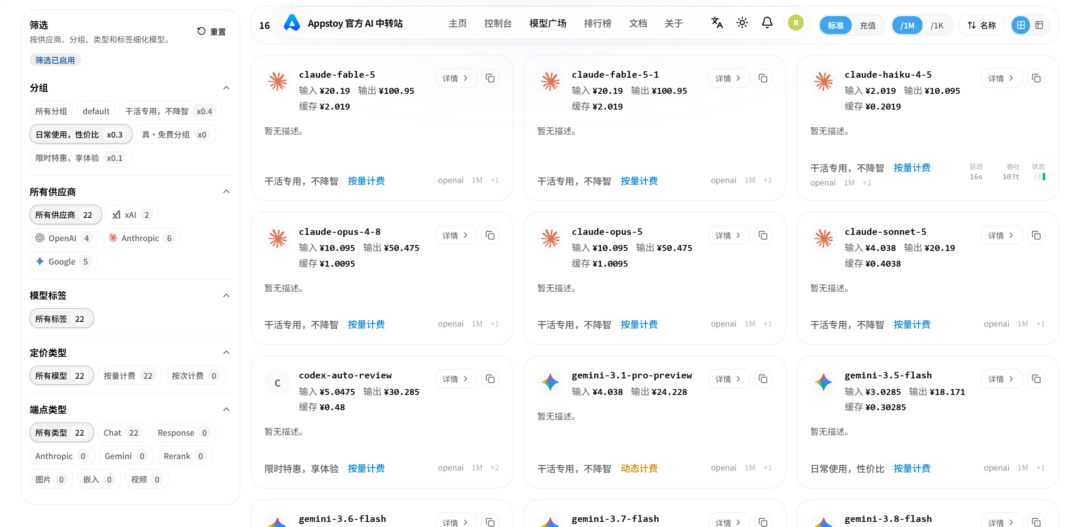Switch to the table list view icon
1080x527 pixels.
(x=1039, y=25)
